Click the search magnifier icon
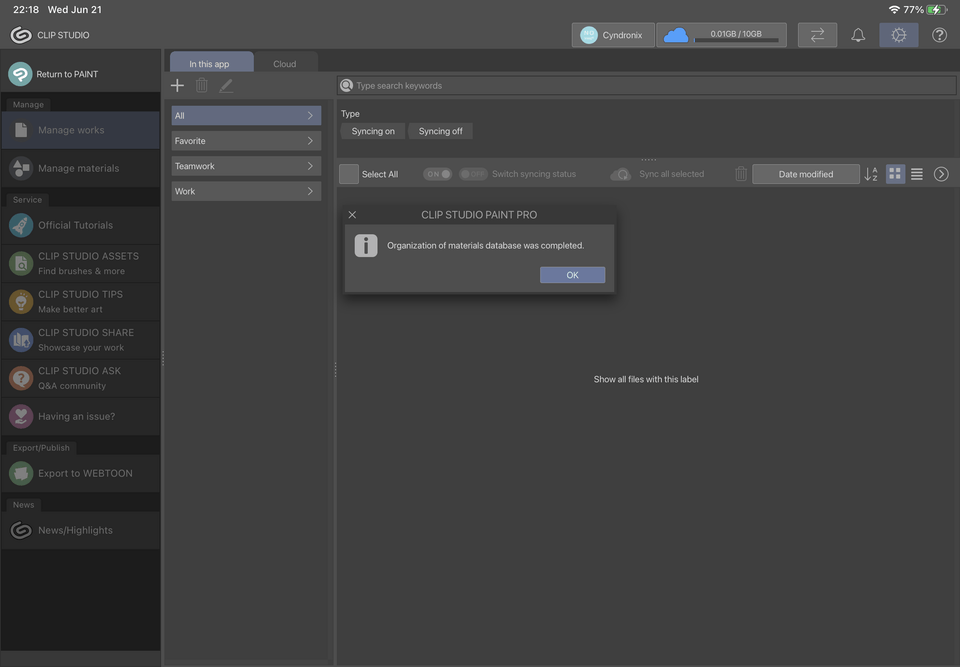 (x=347, y=86)
